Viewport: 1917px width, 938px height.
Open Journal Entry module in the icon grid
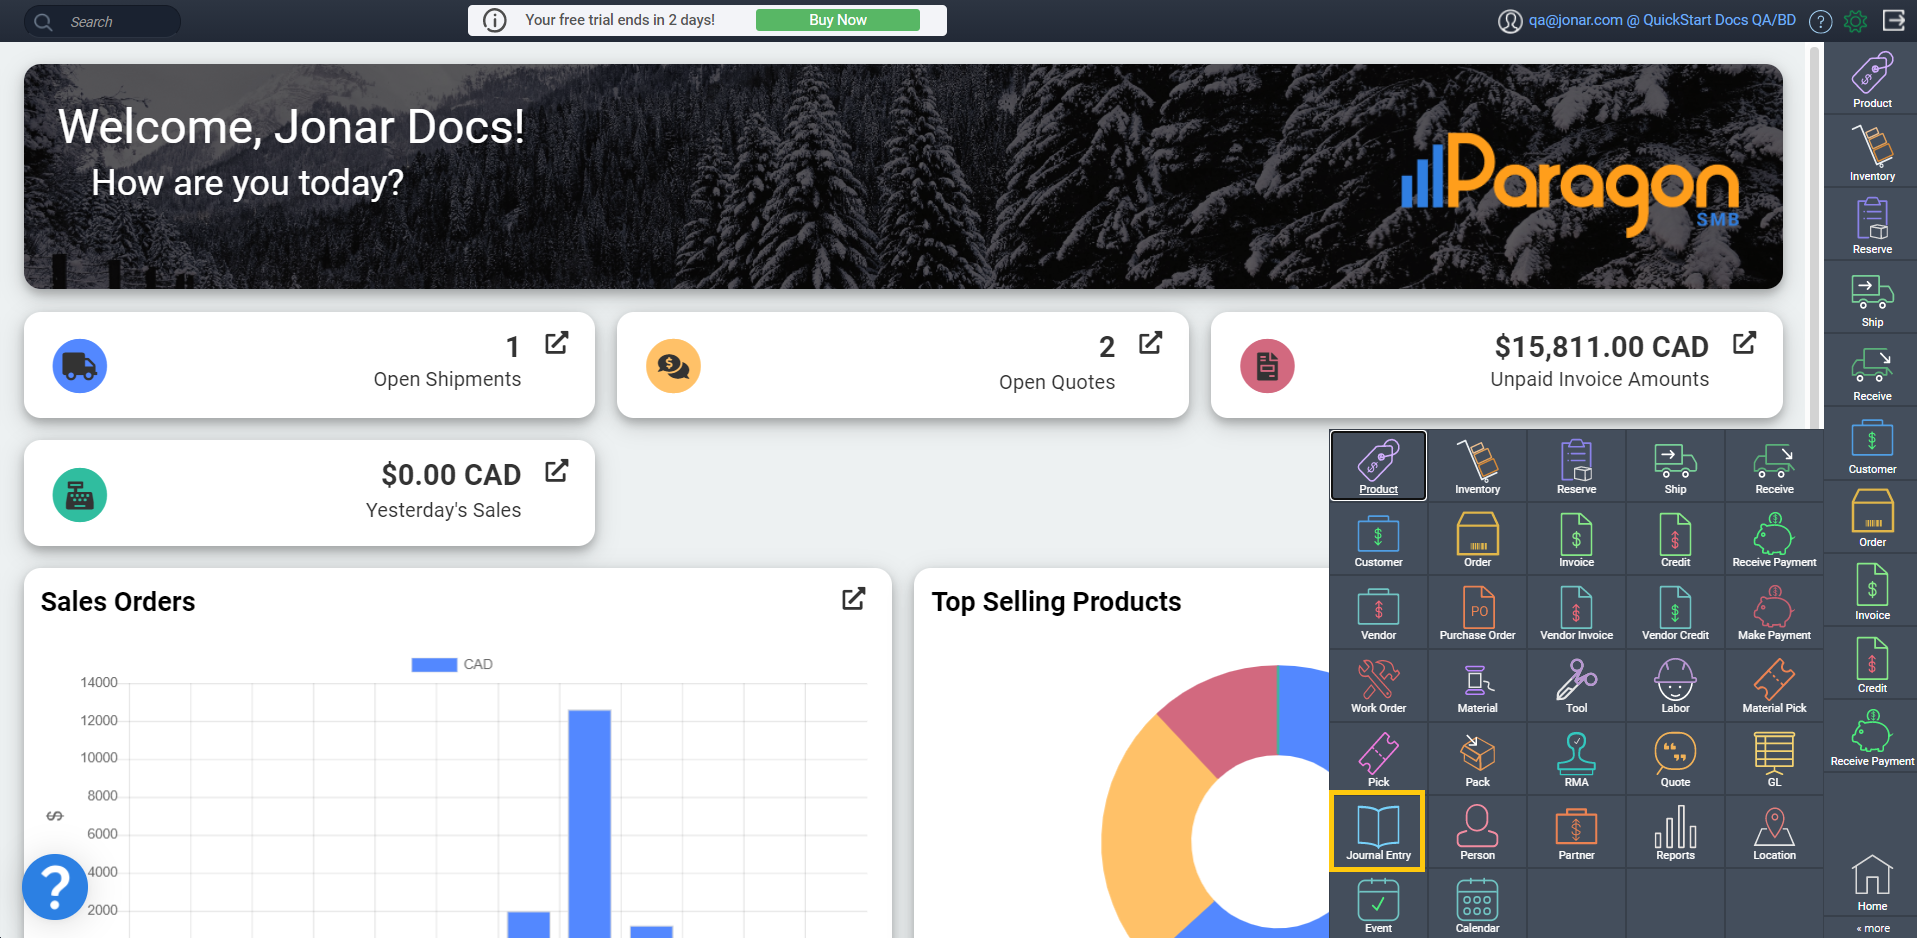point(1378,832)
